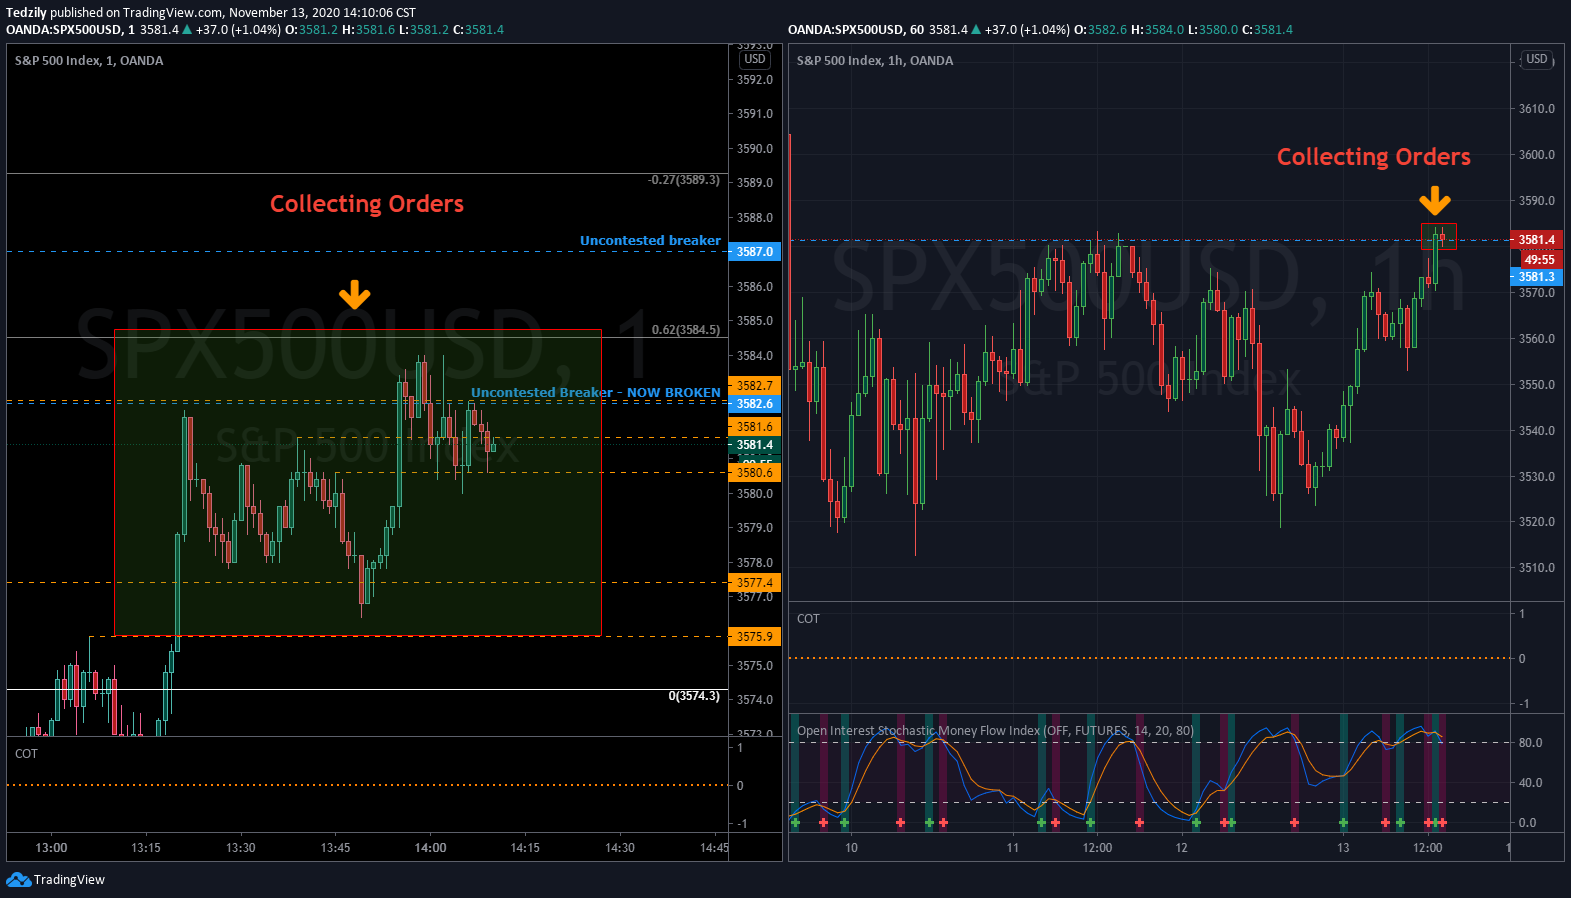The width and height of the screenshot is (1571, 898).
Task: Click the 3600.0 price axis value
Action: (x=1537, y=155)
